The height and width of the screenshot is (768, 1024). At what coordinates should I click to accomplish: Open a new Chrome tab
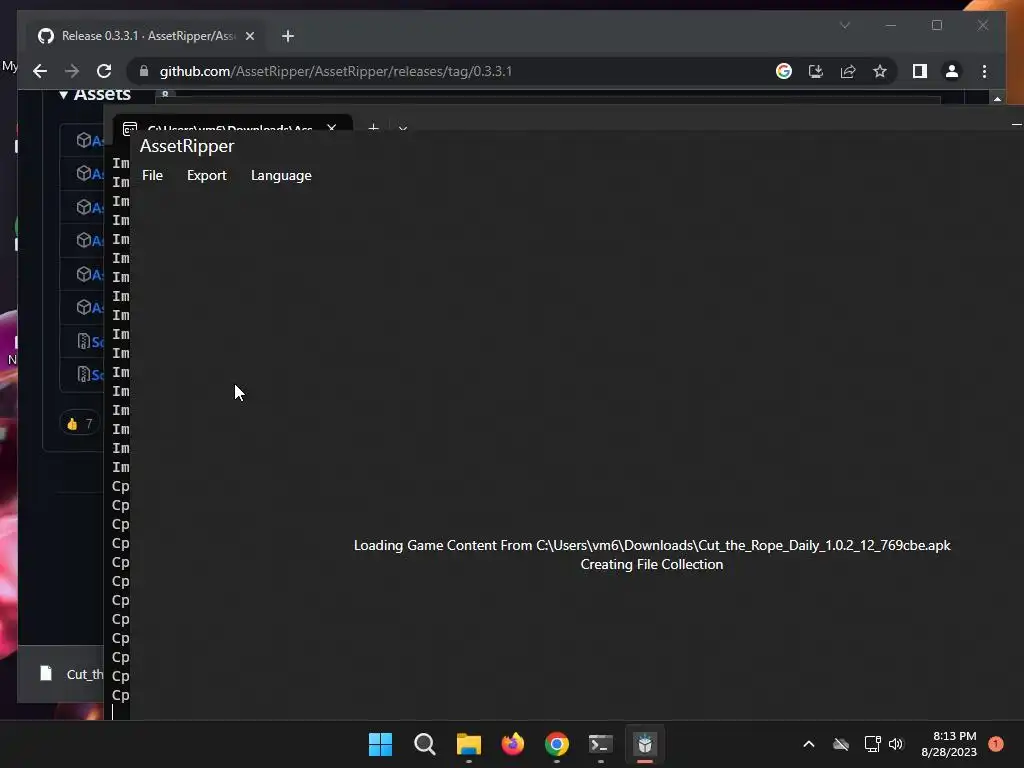pos(288,36)
